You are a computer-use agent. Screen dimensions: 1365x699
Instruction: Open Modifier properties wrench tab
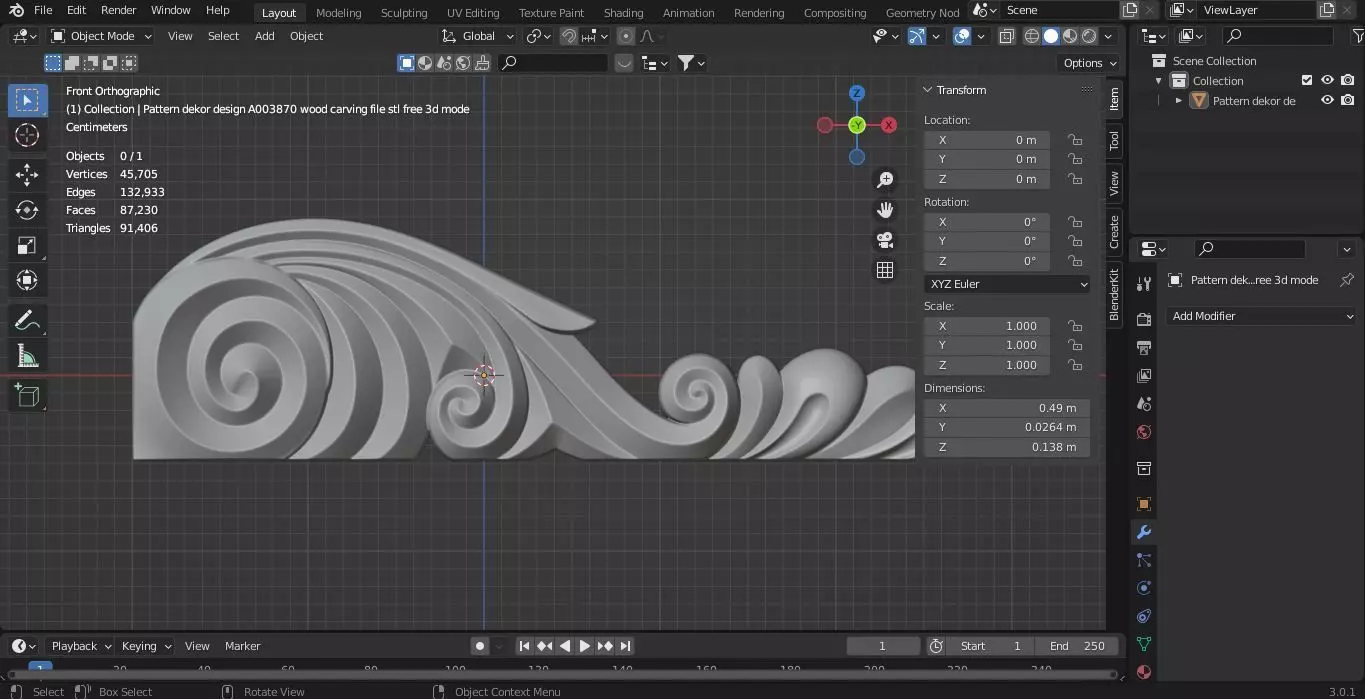(1144, 532)
